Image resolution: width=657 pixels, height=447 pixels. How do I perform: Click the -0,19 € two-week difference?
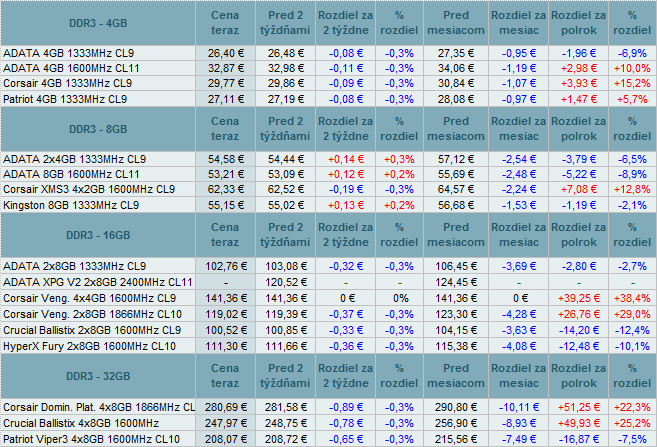point(346,189)
